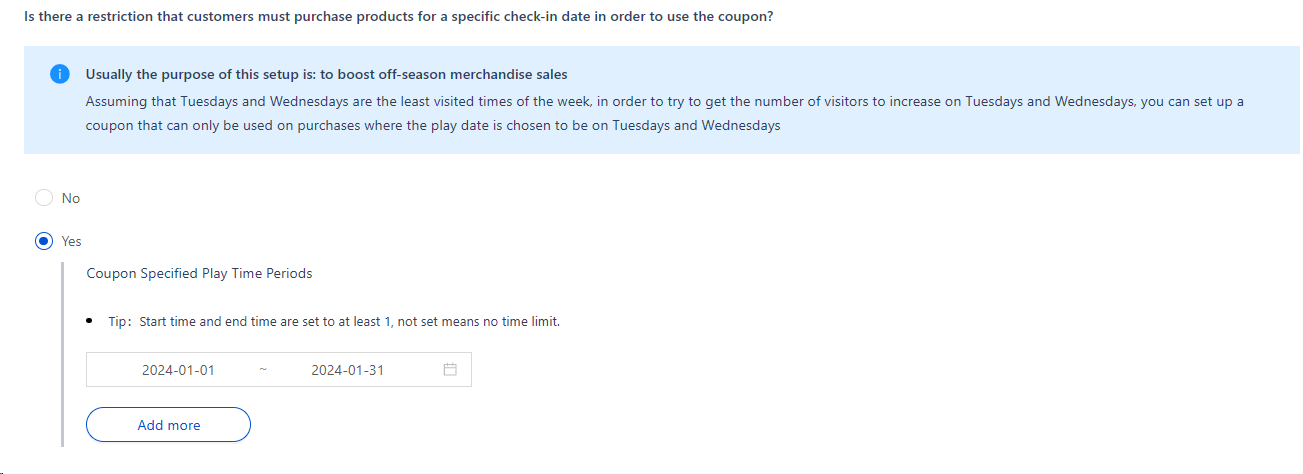Click the grey vertical bar beside Yes section
Image resolution: width=1303 pixels, height=474 pixels.
click(x=63, y=350)
